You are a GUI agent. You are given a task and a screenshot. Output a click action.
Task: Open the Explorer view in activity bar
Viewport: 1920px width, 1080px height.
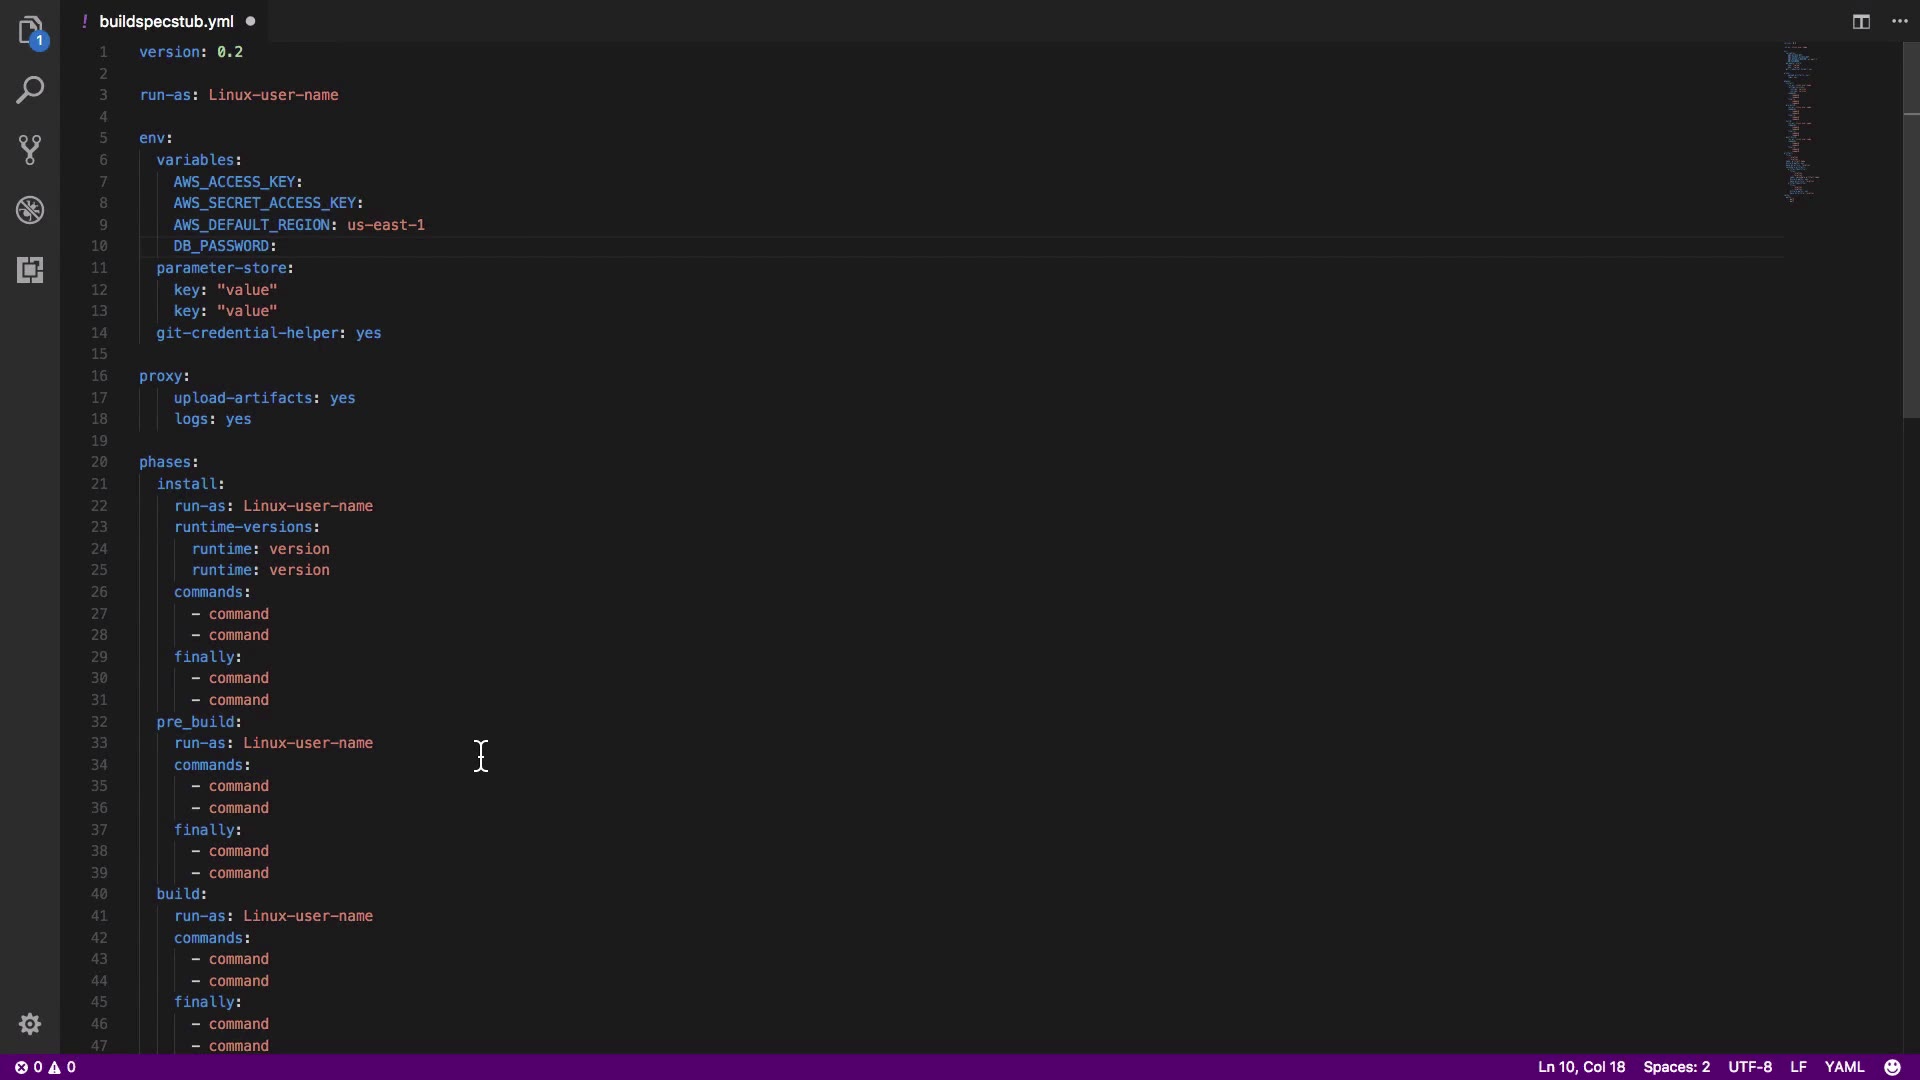coord(30,30)
